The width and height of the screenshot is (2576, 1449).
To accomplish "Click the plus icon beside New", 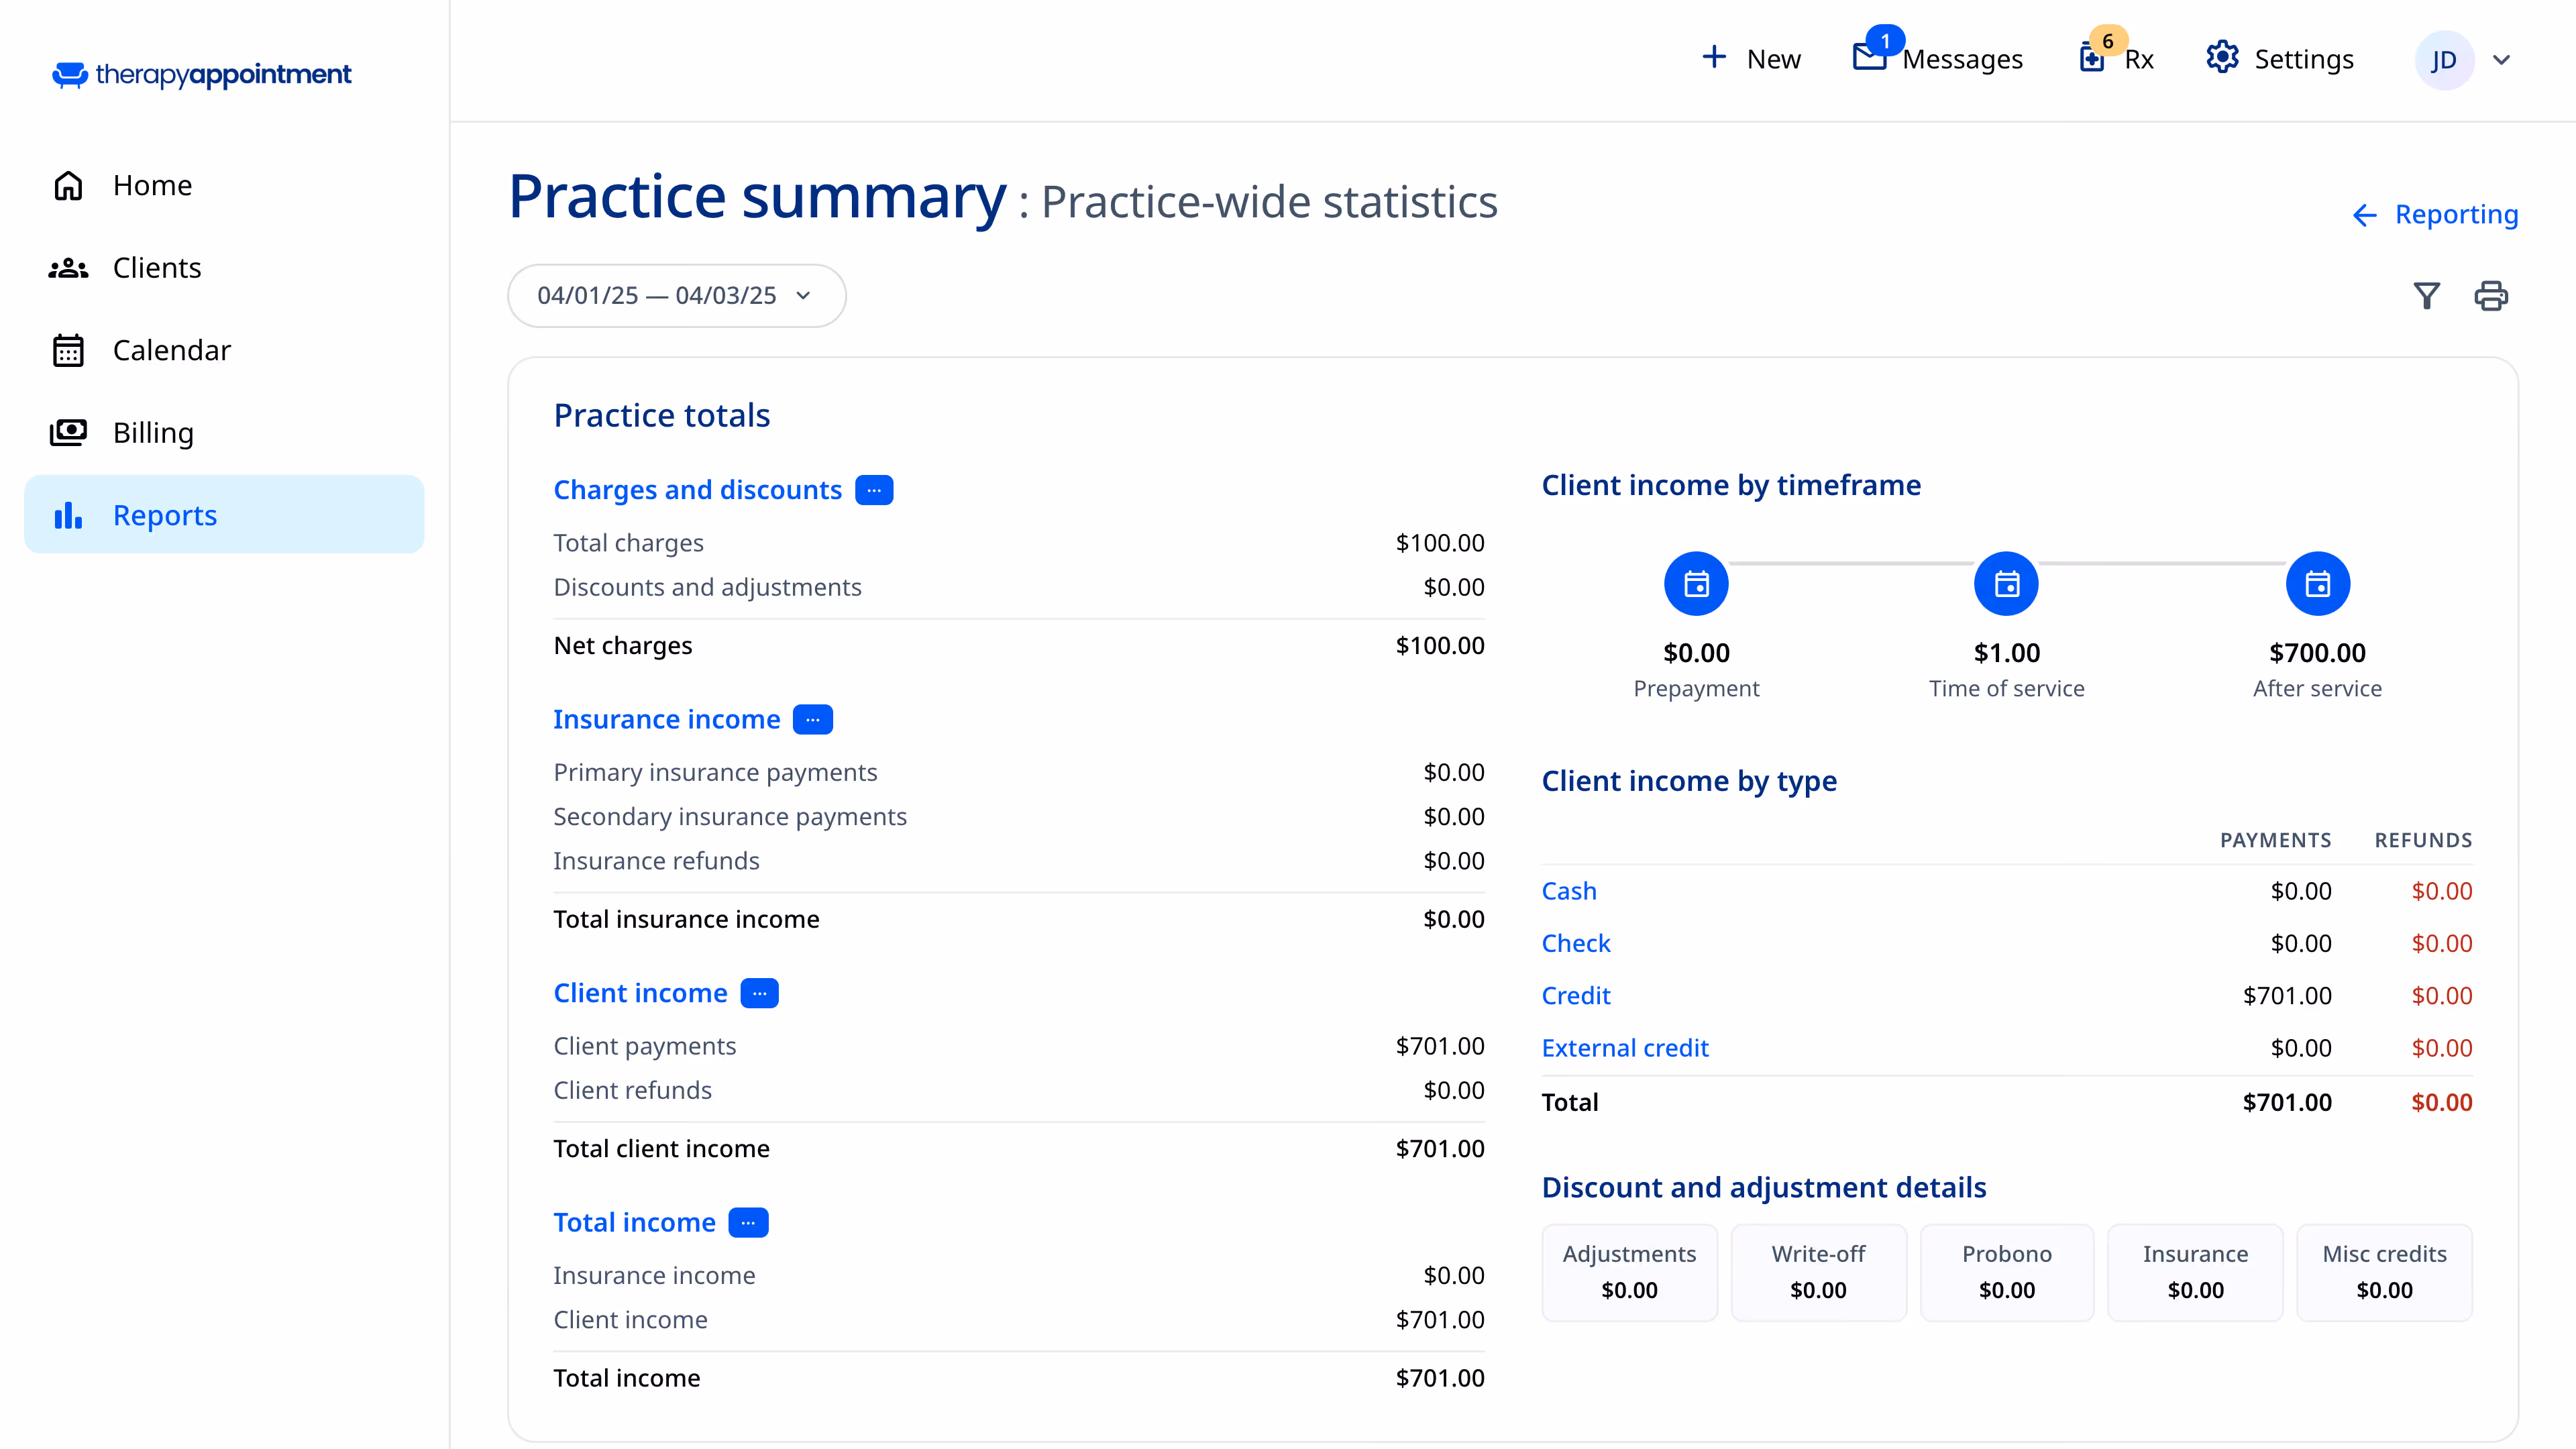I will click(x=1714, y=57).
